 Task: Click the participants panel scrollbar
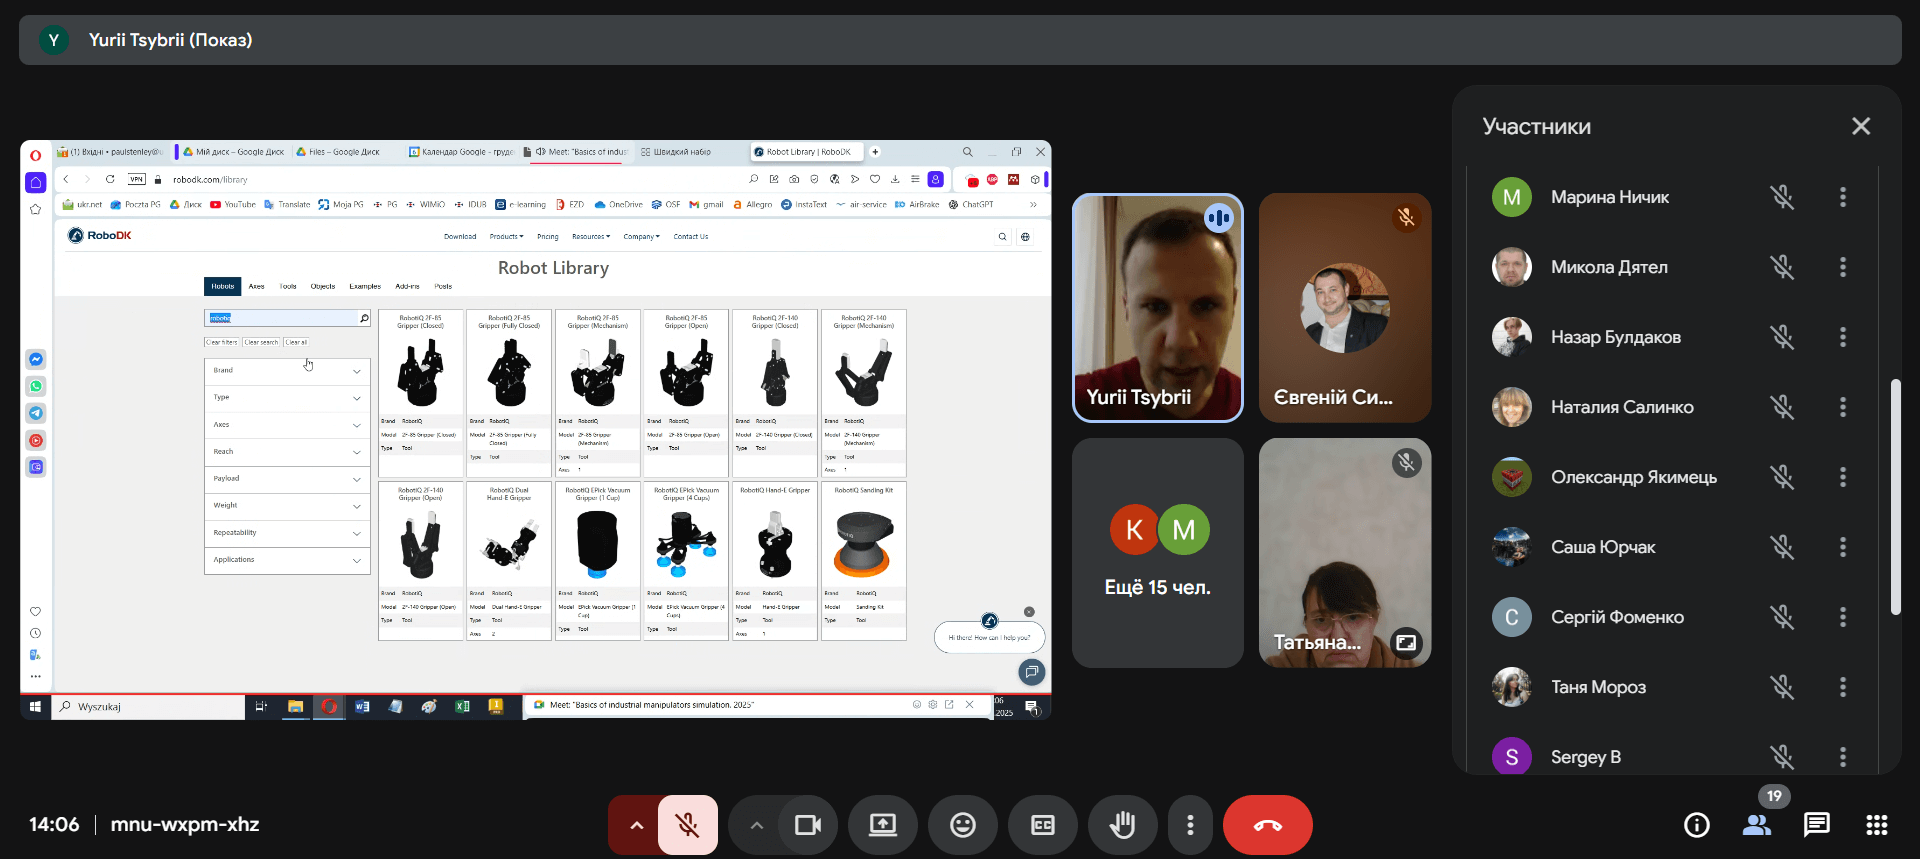tap(1895, 497)
